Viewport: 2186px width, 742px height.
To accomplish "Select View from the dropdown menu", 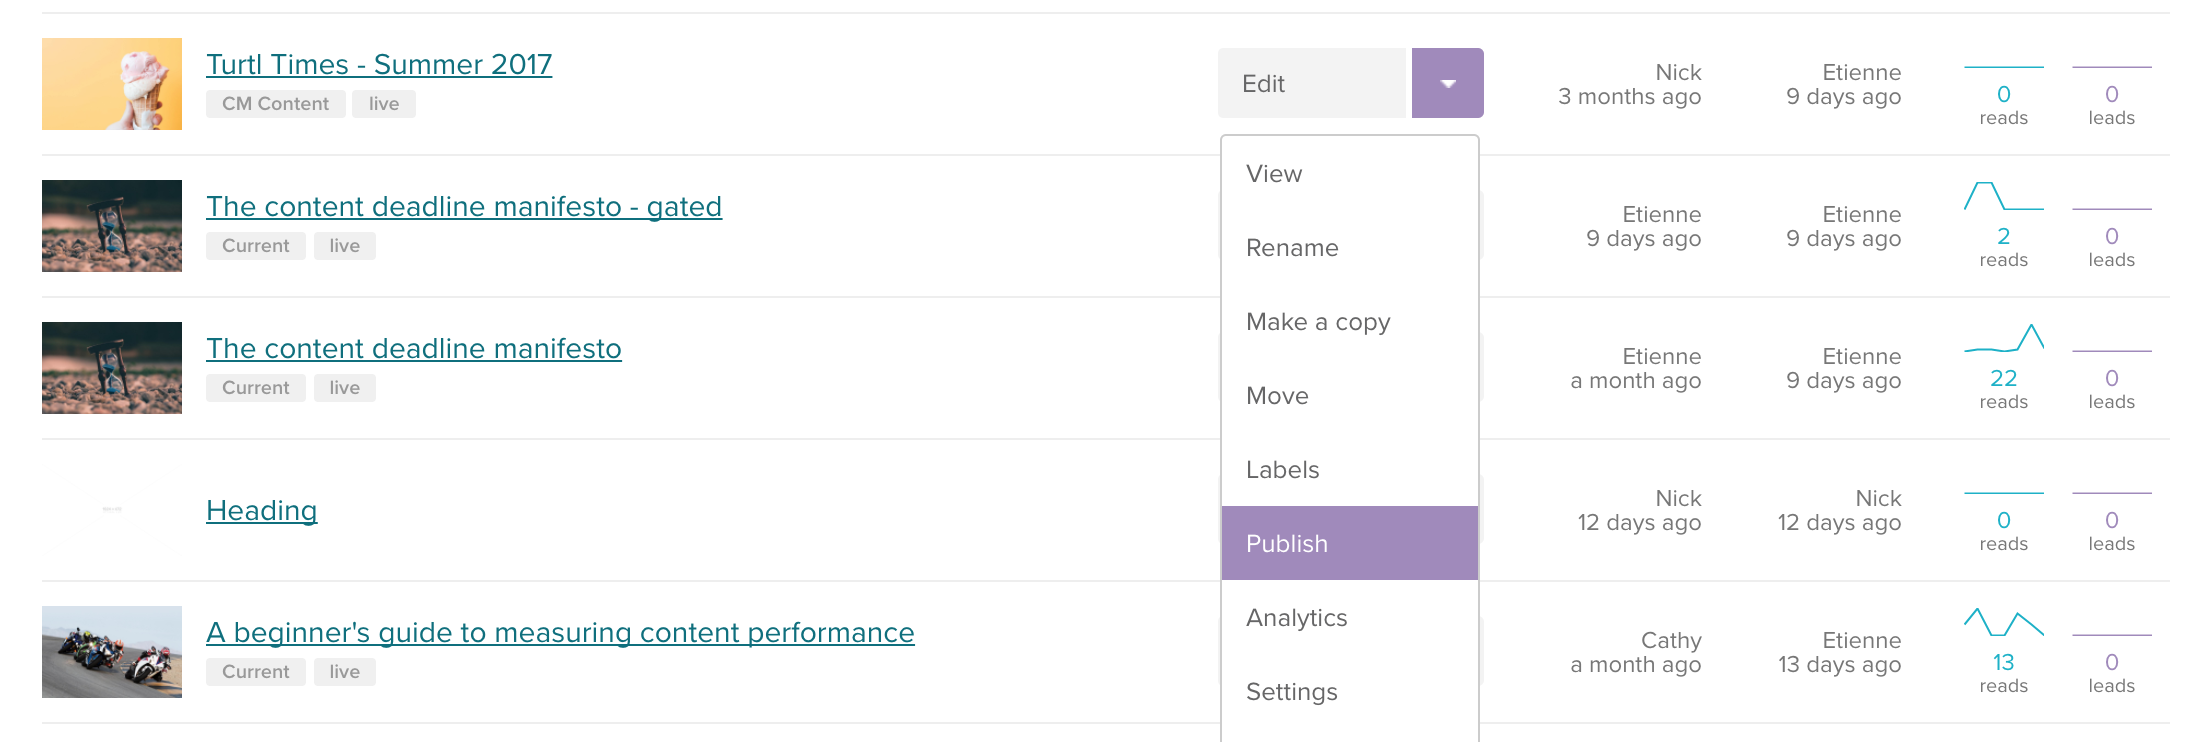I will [1274, 174].
